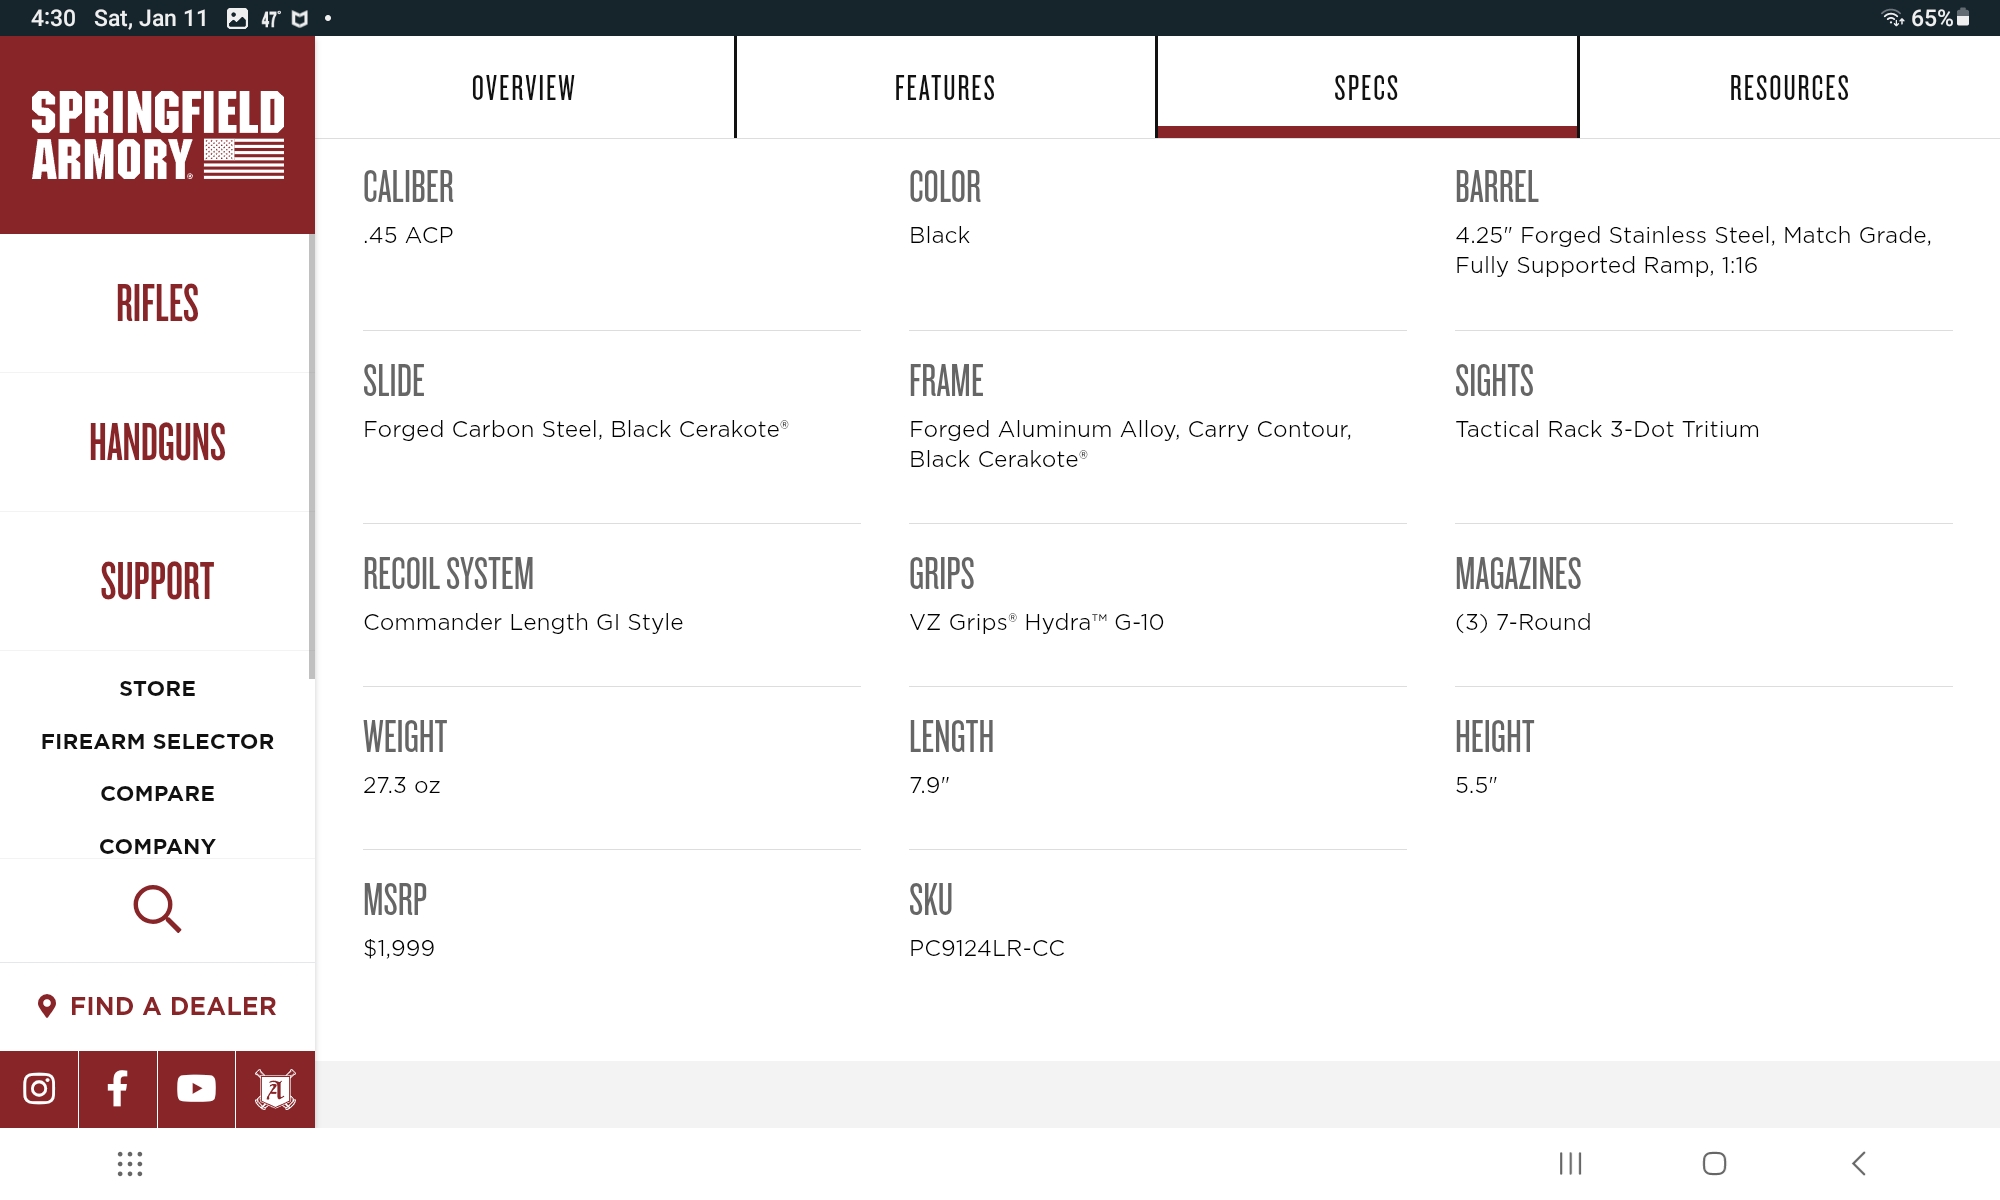Select the 5.5" height value
The image size is (2000, 1200).
tap(1476, 785)
